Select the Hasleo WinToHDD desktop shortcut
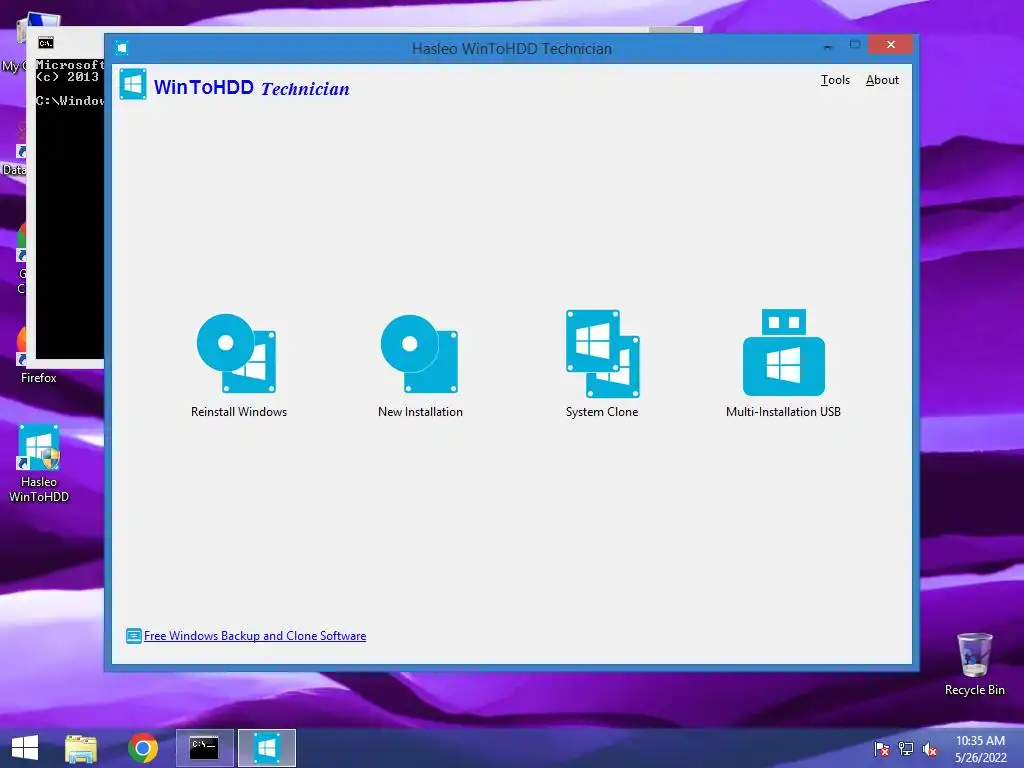 (39, 463)
